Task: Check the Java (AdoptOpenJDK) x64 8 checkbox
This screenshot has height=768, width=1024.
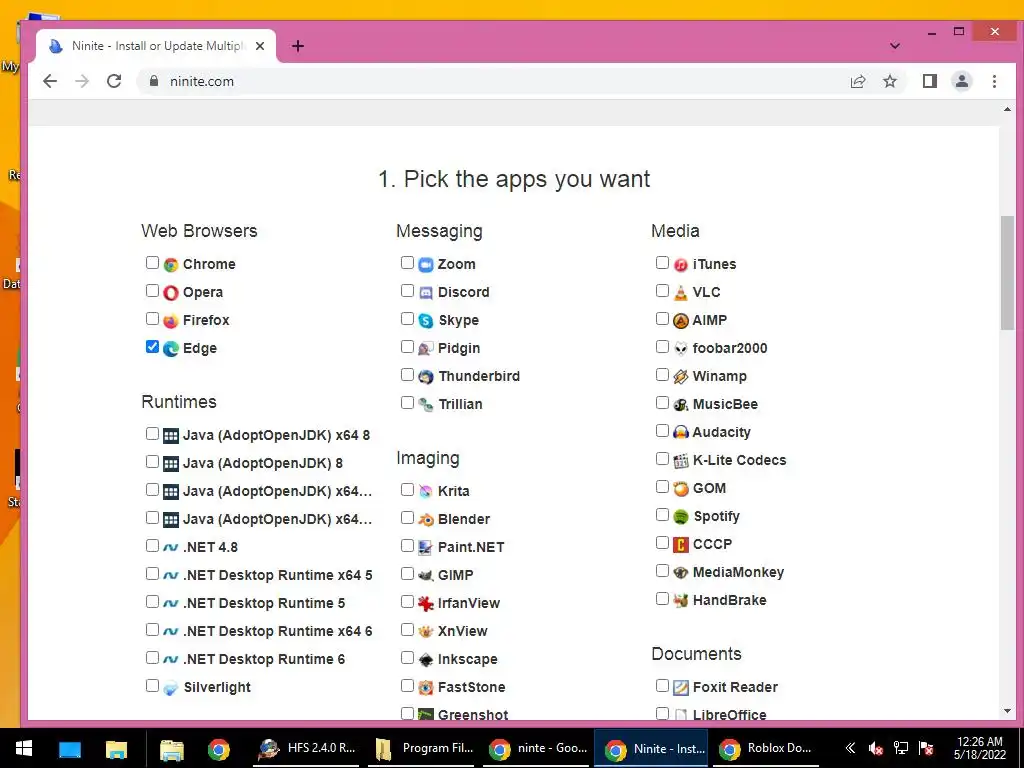Action: coord(152,434)
